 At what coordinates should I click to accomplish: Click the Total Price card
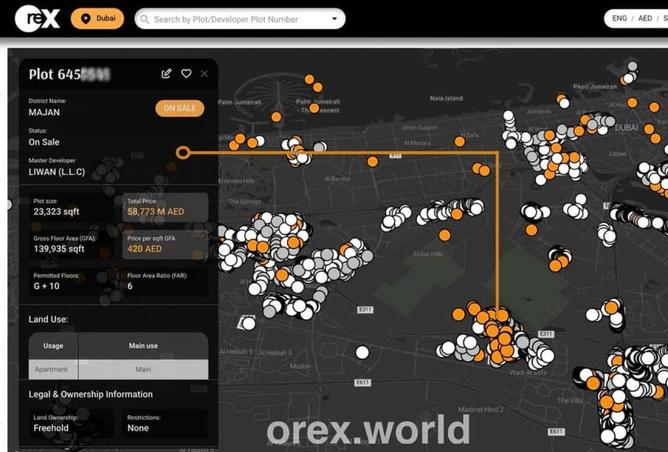coord(166,207)
